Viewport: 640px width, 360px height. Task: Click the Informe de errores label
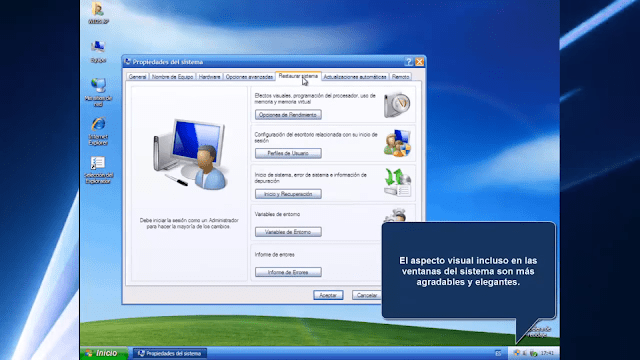click(275, 254)
